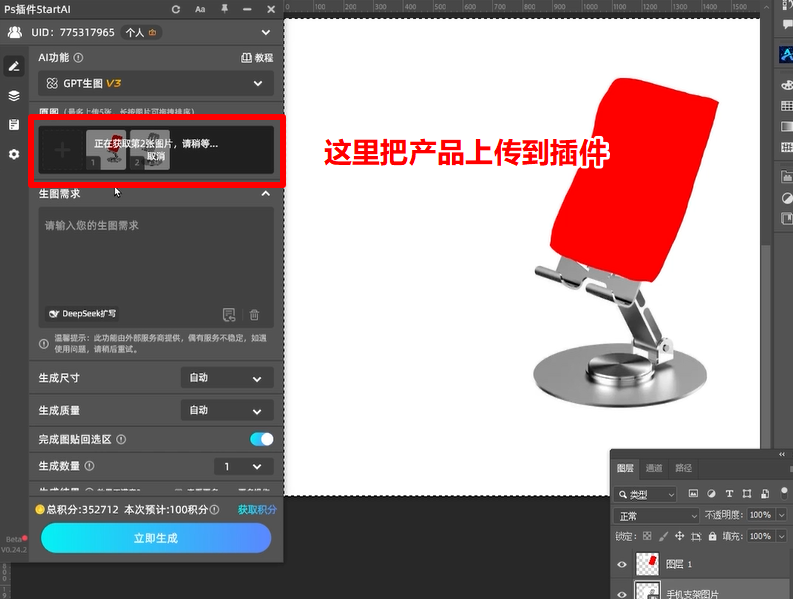Filter layers by type T icon
This screenshot has height=599, width=793.
729,493
